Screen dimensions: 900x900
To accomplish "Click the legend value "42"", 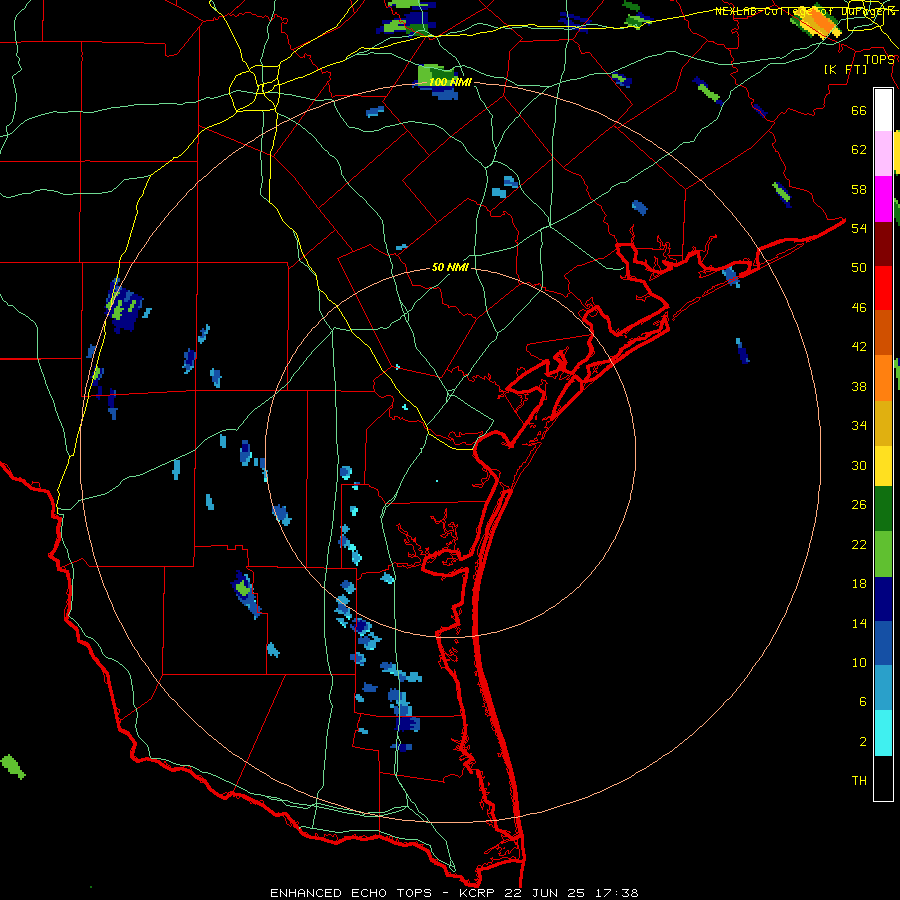I will pyautogui.click(x=859, y=347).
